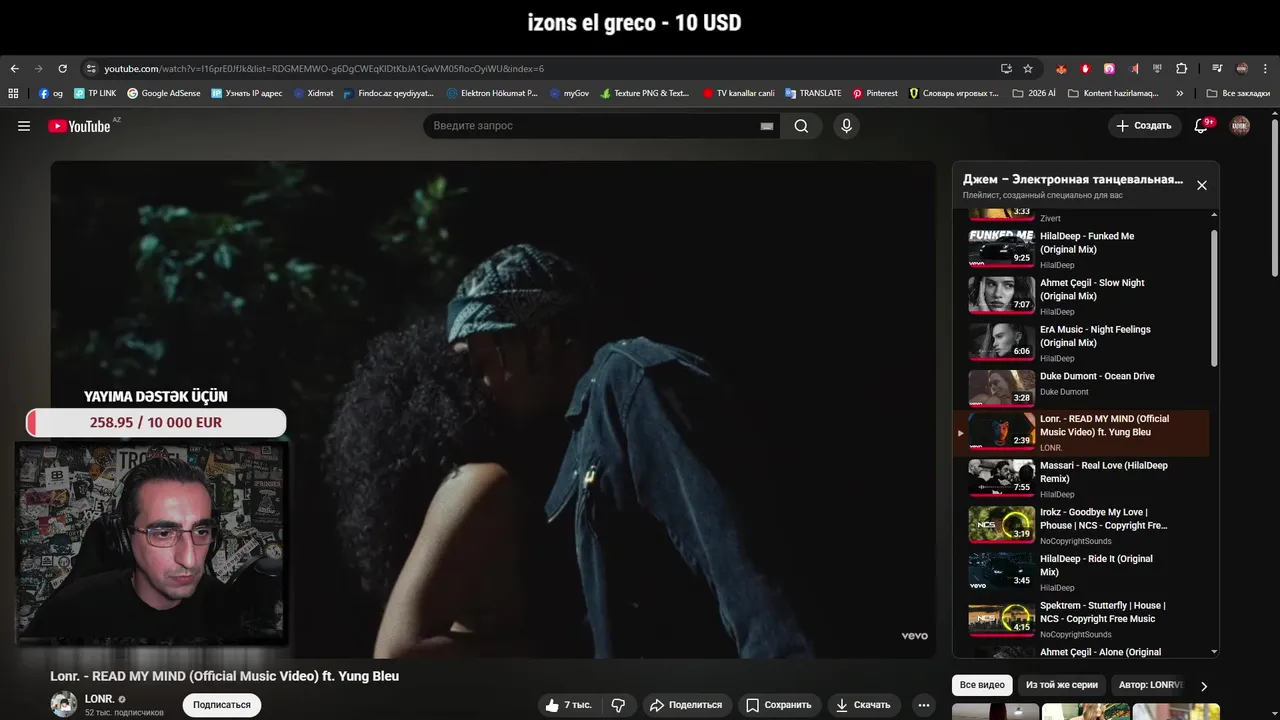This screenshot has width=1280, height=720.
Task: View site information icon in address bar
Action: pos(91,69)
